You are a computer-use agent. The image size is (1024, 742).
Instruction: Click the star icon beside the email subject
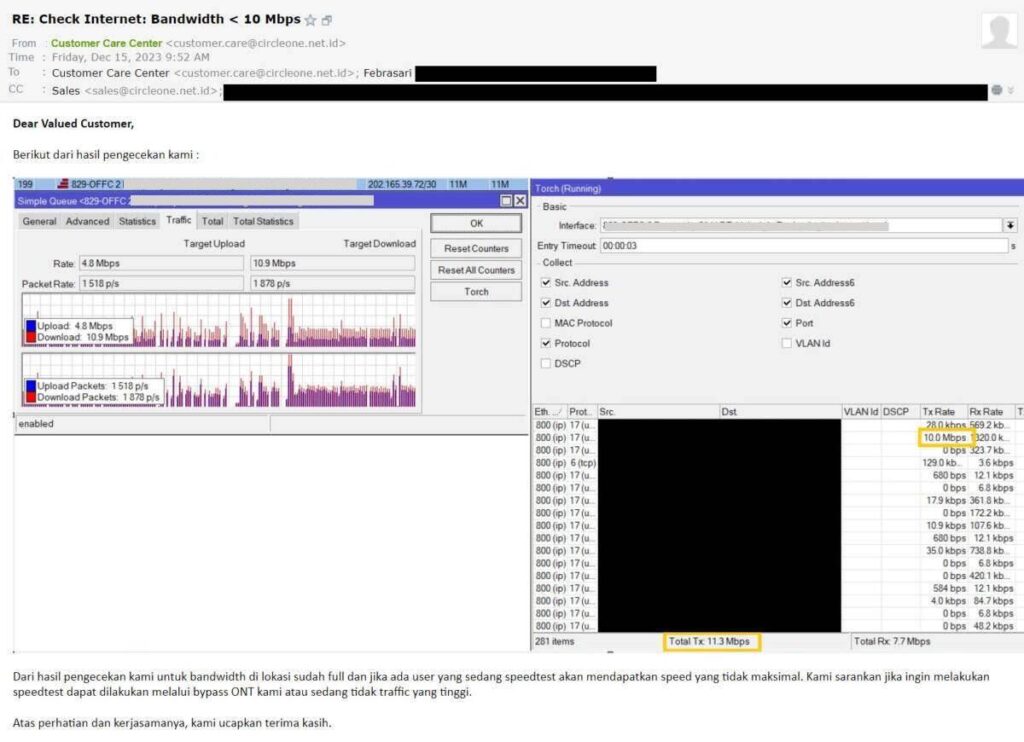313,18
